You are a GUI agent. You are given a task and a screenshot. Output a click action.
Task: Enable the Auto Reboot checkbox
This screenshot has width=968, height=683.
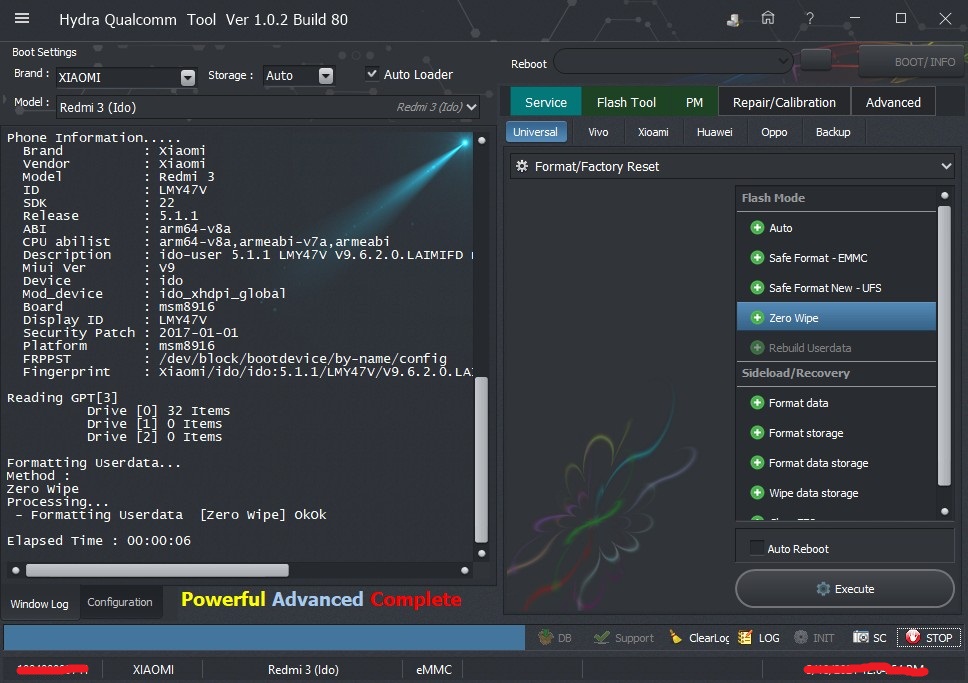756,548
